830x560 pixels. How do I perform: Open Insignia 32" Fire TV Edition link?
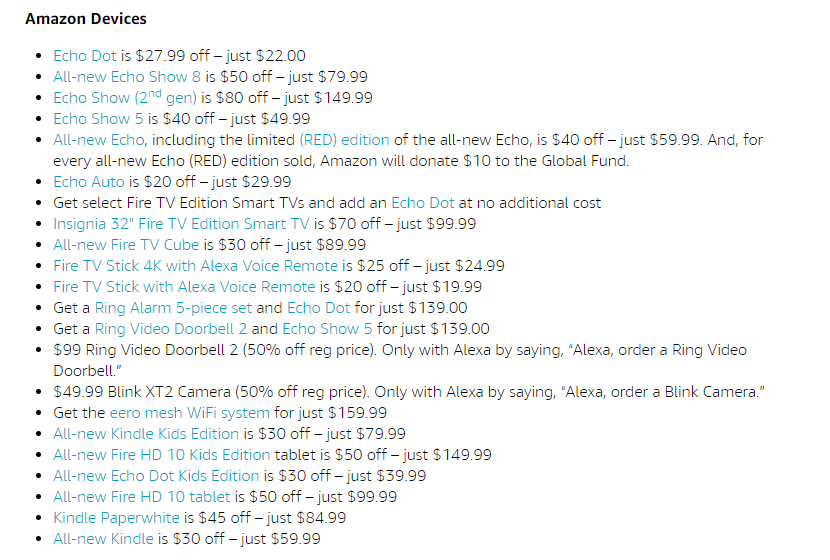[181, 224]
